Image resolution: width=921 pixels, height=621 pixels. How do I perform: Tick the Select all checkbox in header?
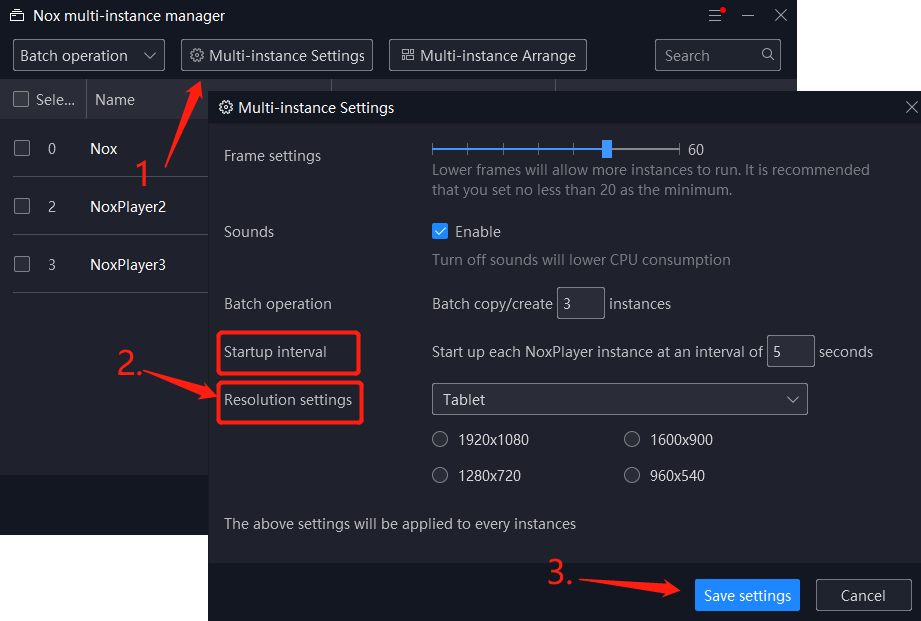[21, 99]
